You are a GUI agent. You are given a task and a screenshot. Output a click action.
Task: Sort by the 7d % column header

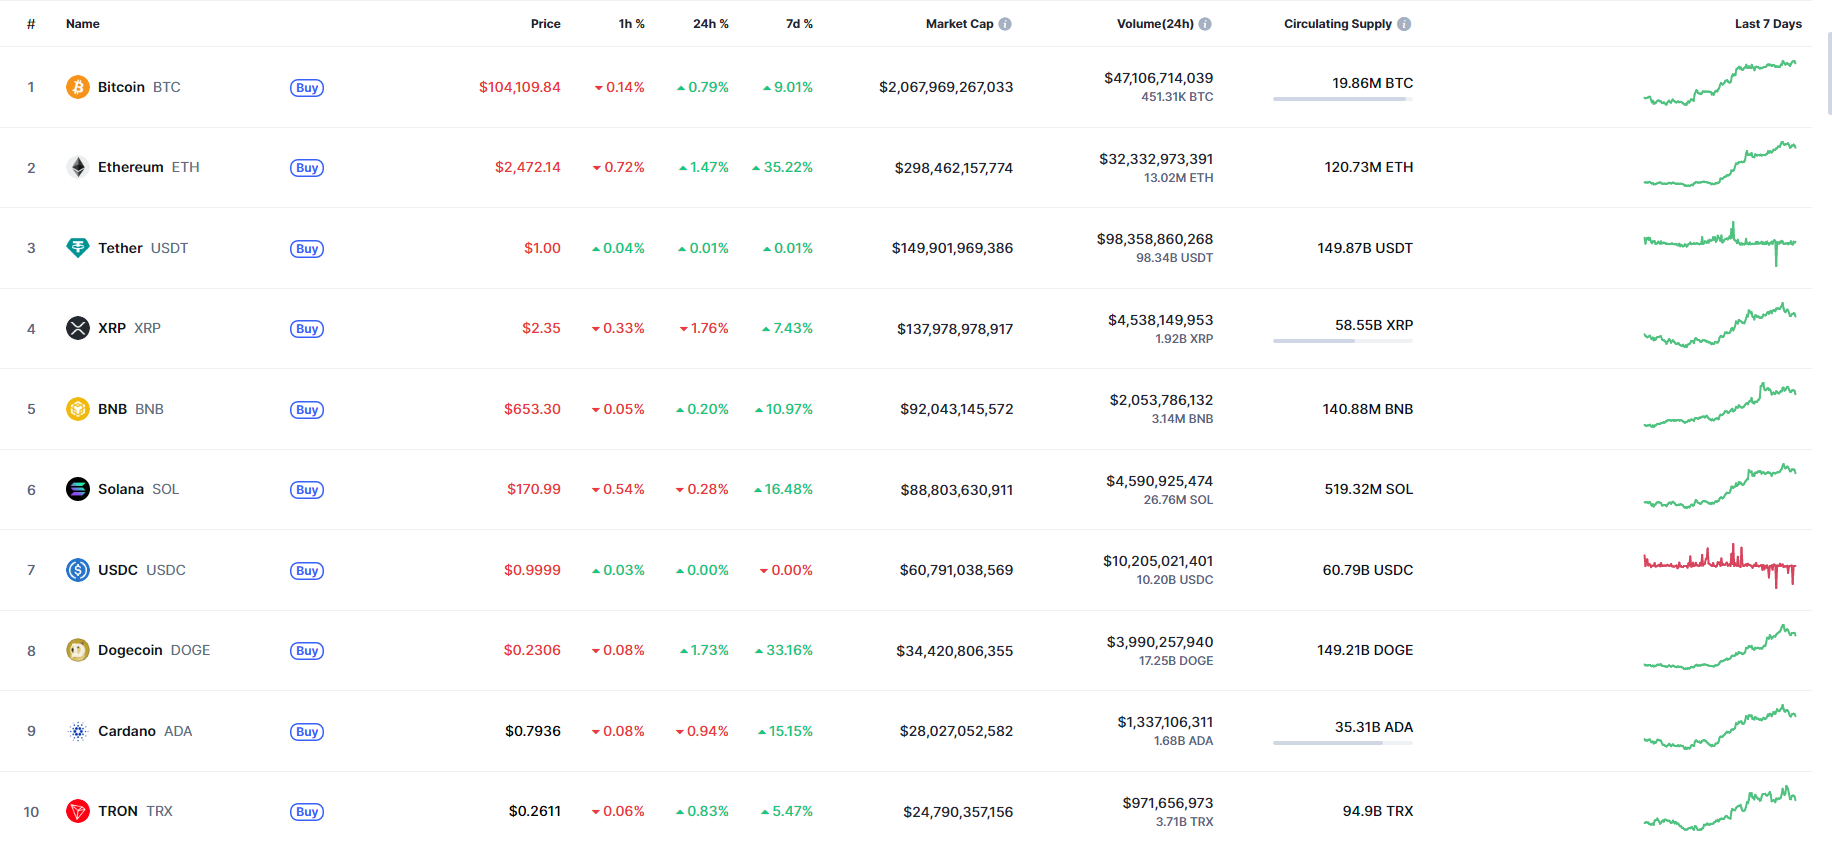click(799, 24)
